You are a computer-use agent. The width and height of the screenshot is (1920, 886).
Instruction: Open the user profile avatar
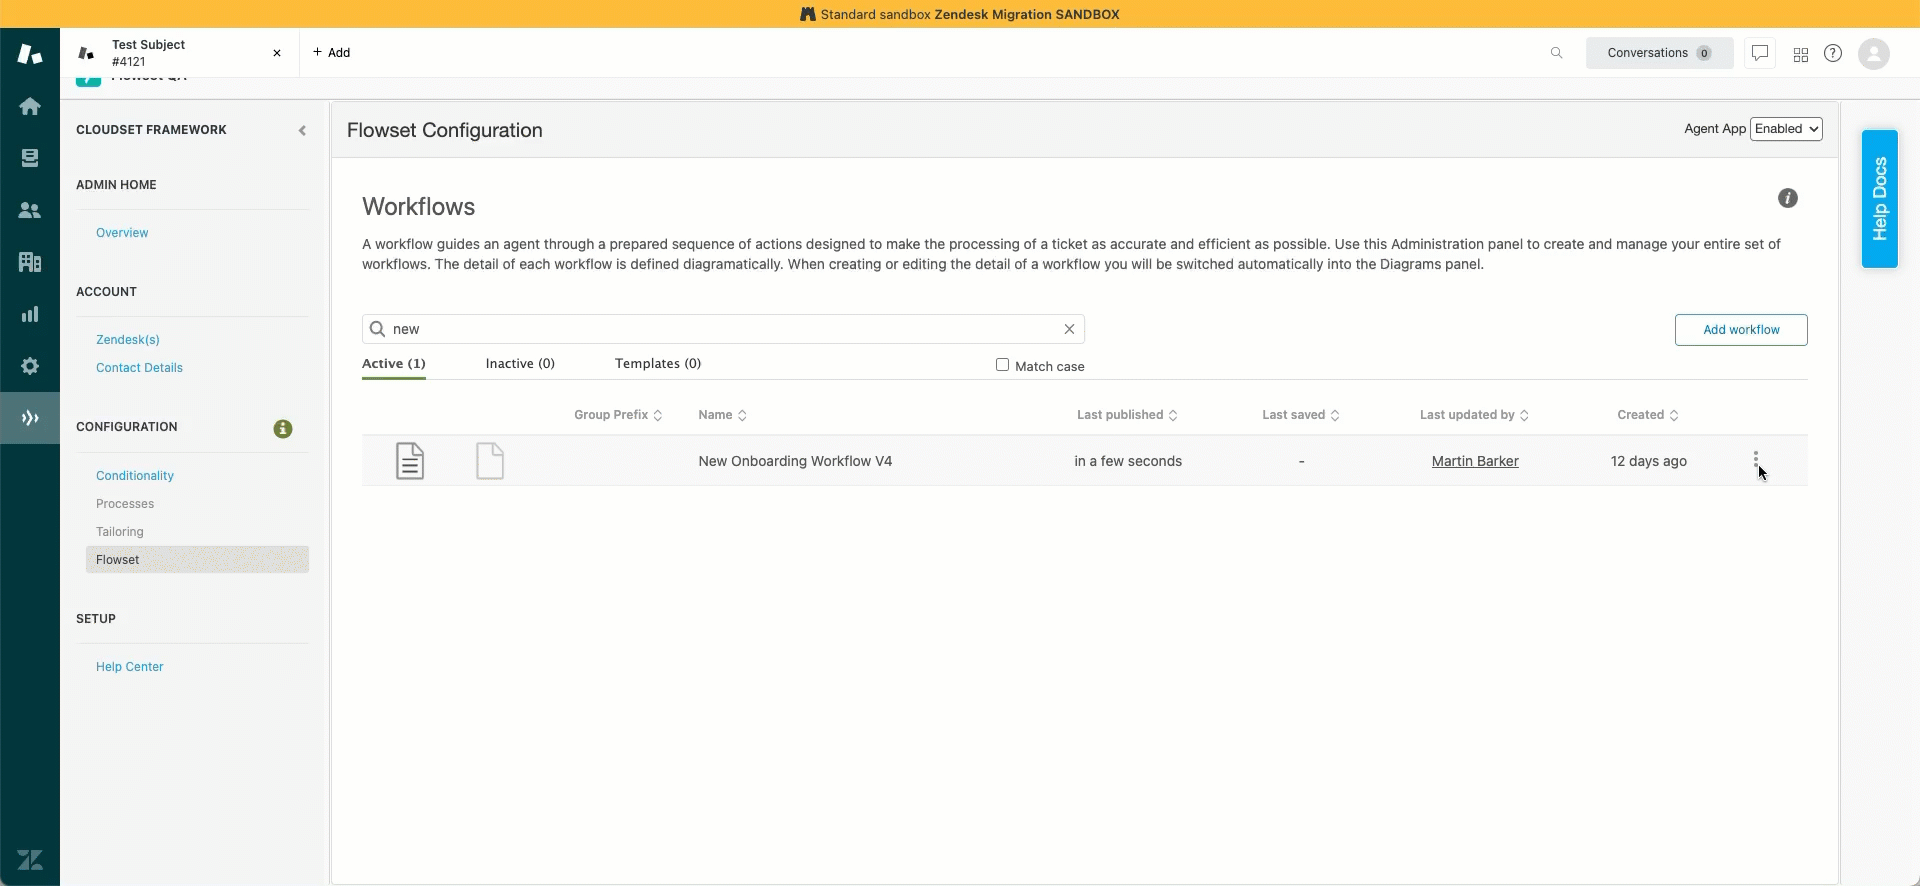point(1874,54)
